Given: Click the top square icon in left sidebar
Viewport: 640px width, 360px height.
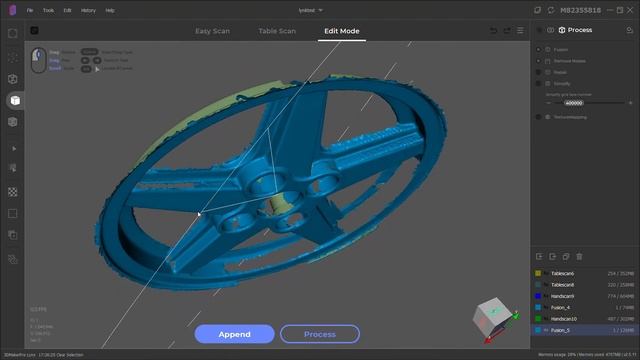Looking at the screenshot, I should point(13,33).
